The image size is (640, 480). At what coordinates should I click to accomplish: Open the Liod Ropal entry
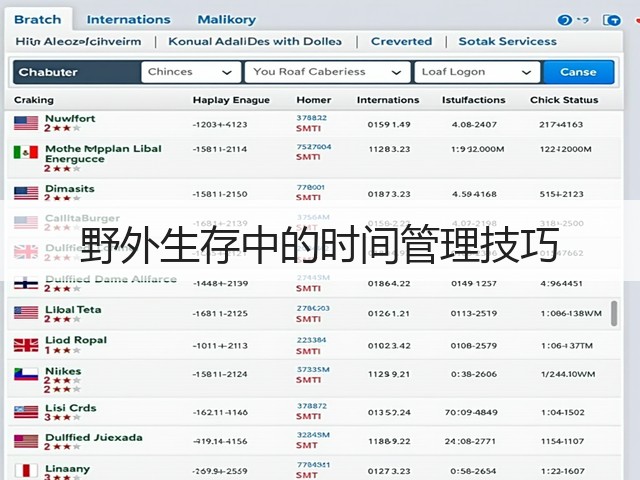point(76,340)
